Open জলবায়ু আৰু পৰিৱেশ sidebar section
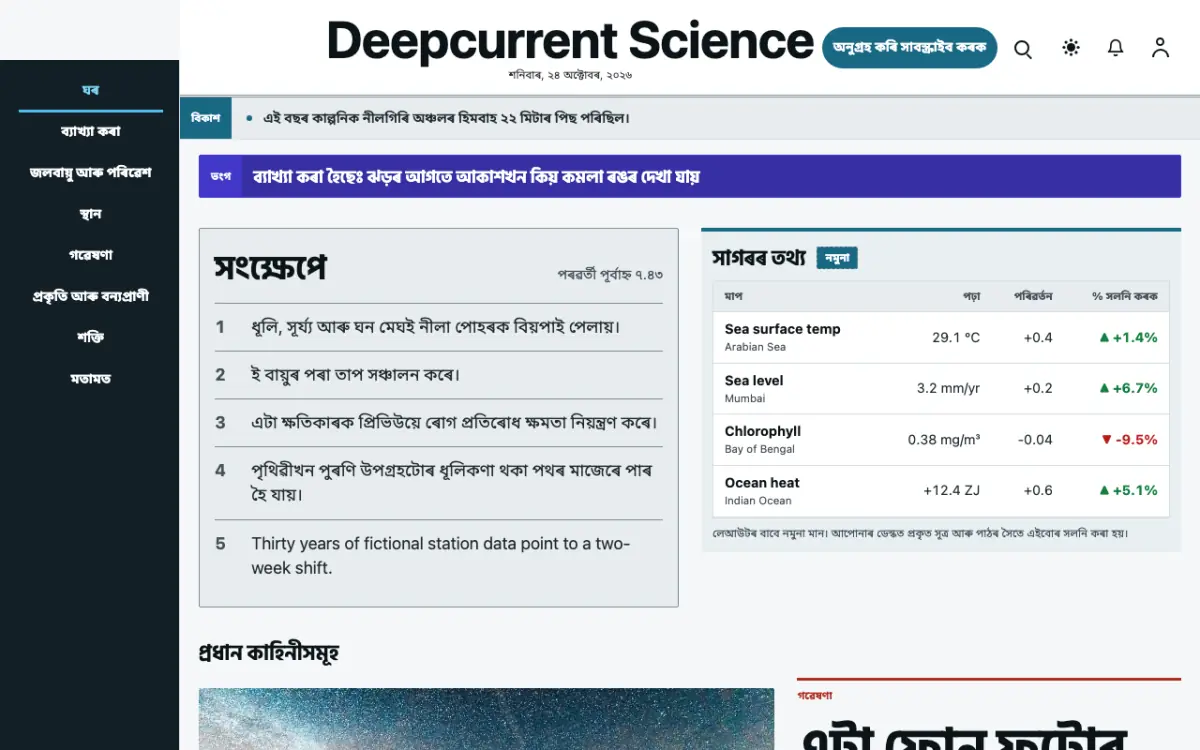Image resolution: width=1200 pixels, height=750 pixels. click(x=91, y=172)
